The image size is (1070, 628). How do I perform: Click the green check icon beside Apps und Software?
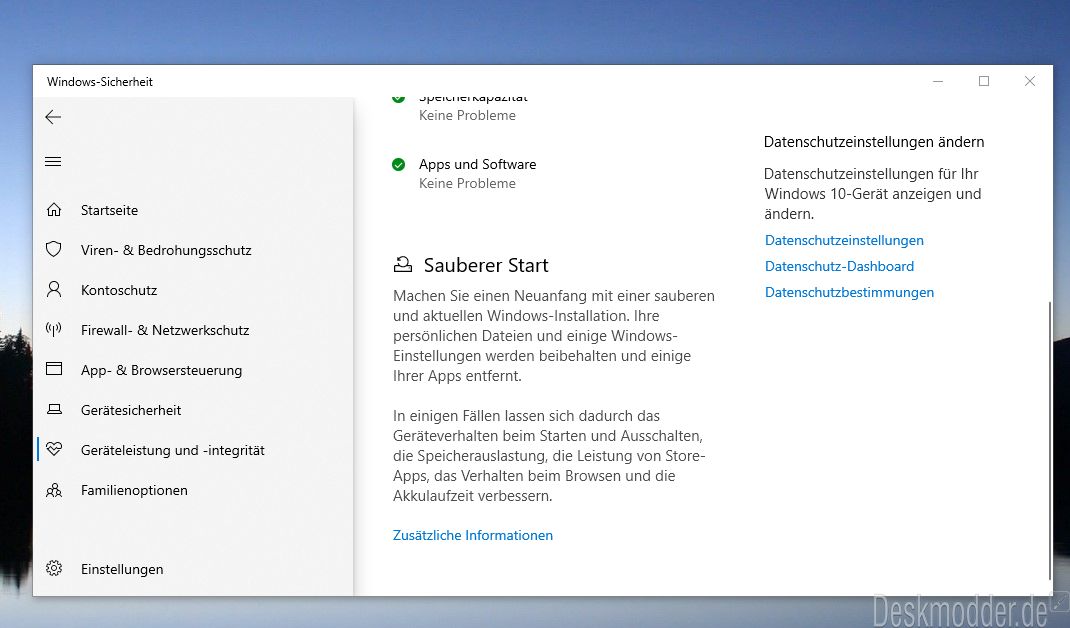coord(399,165)
